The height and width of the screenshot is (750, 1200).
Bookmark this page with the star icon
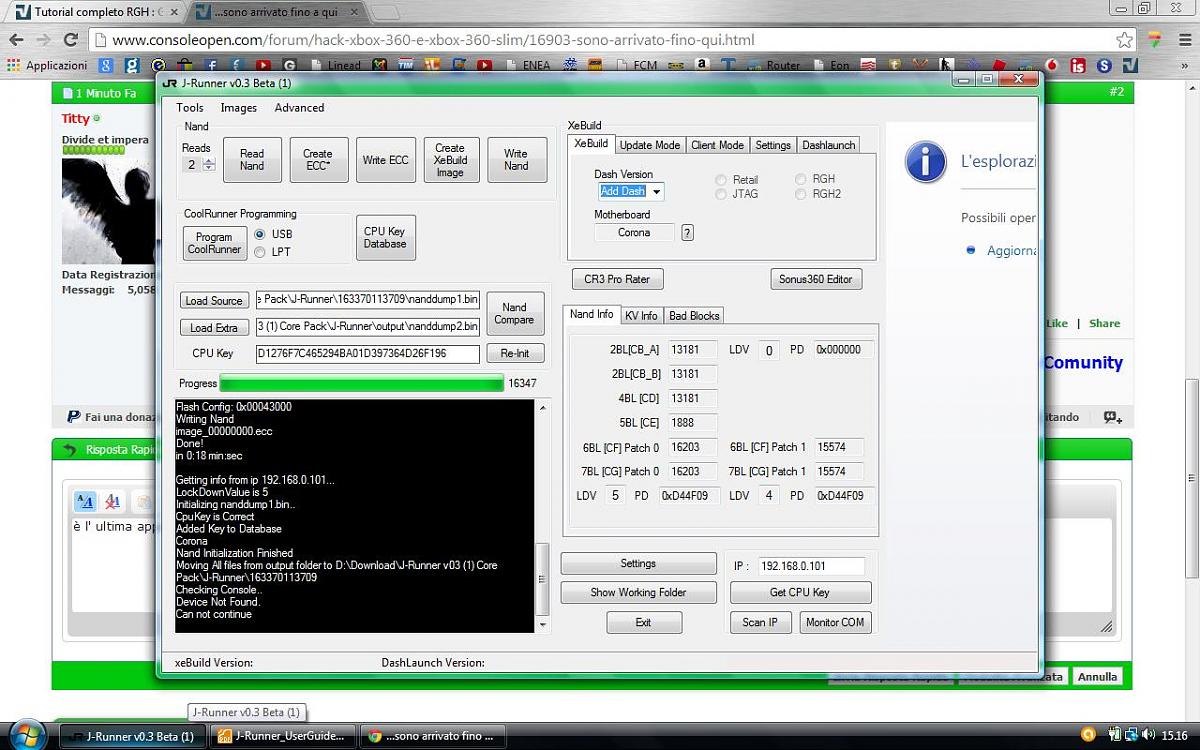click(1125, 40)
